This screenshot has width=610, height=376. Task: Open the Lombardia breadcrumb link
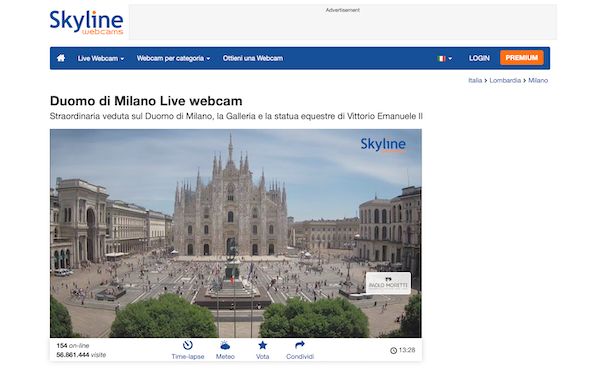505,80
